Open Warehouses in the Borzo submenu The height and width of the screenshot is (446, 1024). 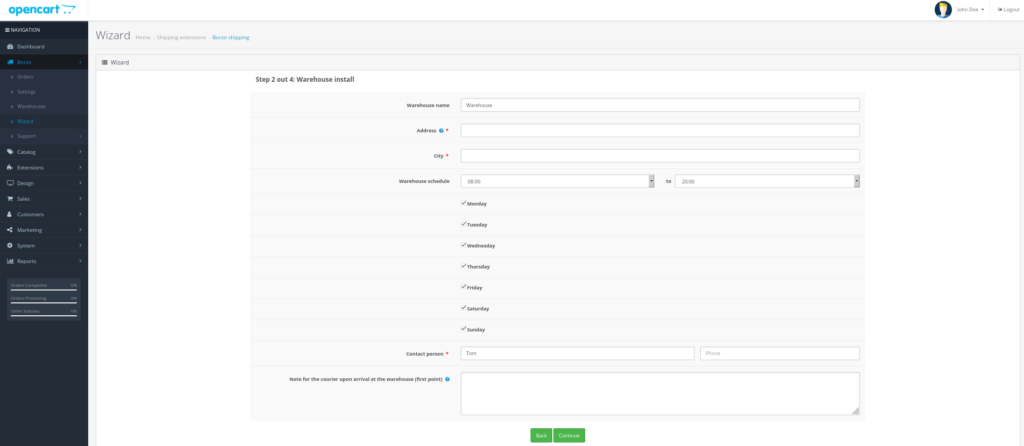point(32,106)
